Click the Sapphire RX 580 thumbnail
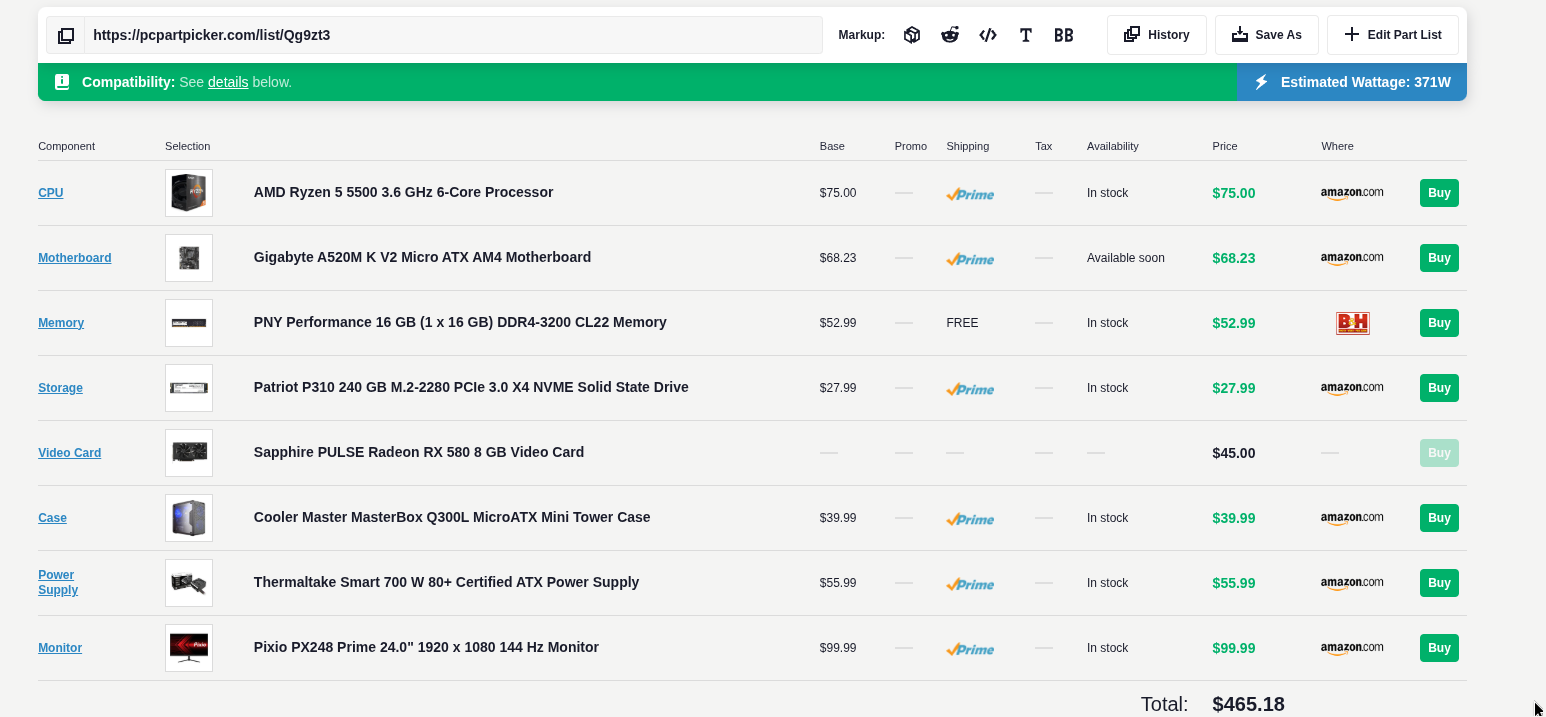1546x717 pixels. [189, 453]
